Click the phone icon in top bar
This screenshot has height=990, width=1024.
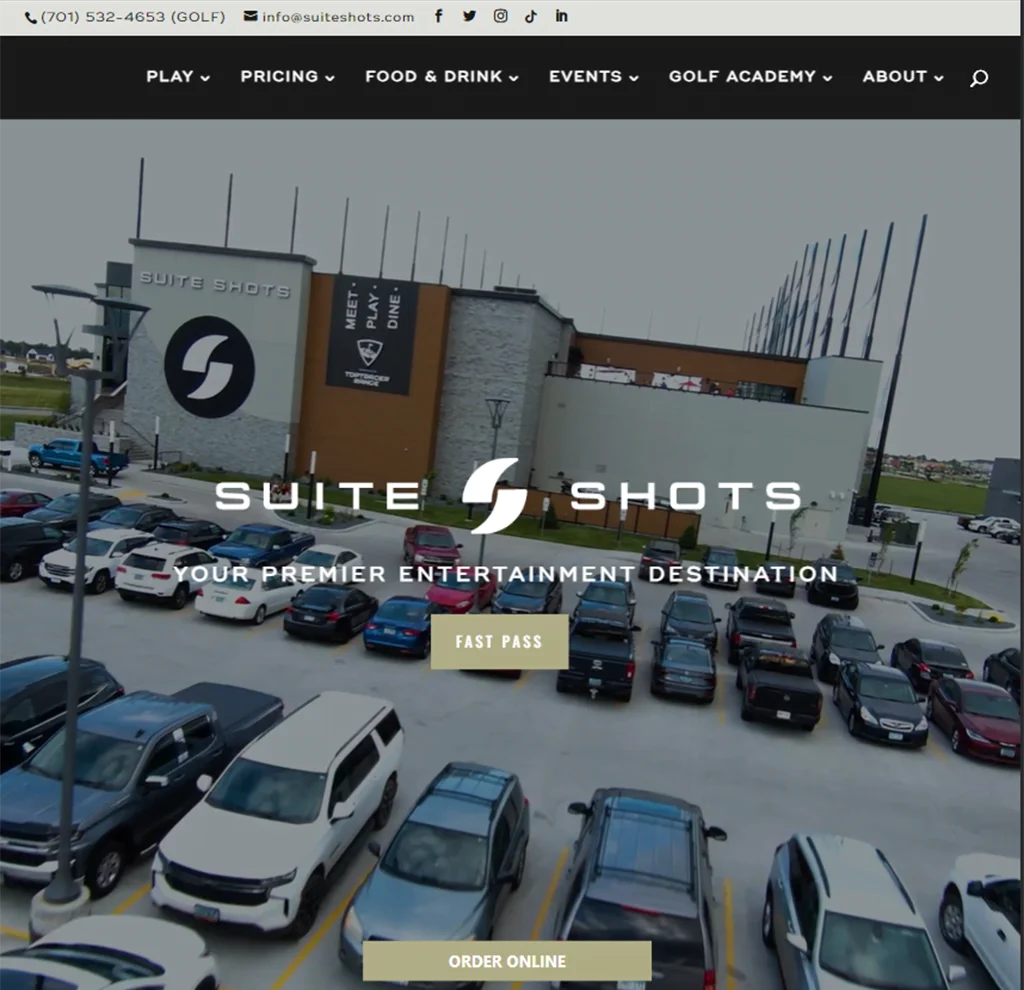[31, 18]
